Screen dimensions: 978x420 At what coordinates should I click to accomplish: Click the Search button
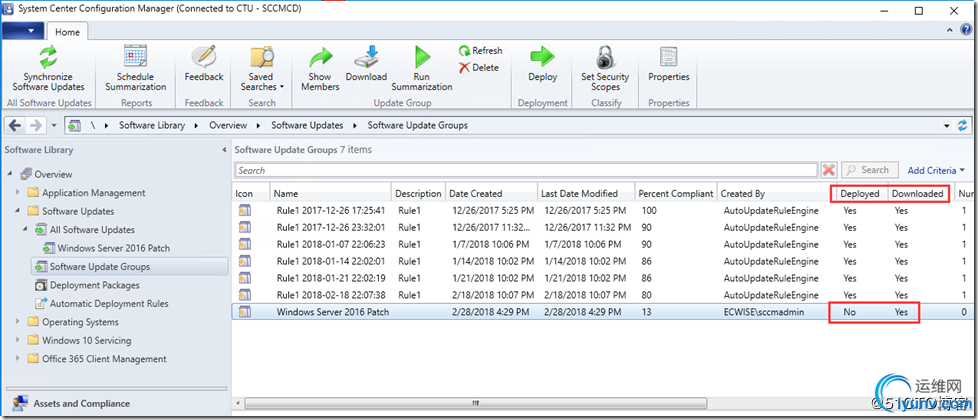pos(870,170)
